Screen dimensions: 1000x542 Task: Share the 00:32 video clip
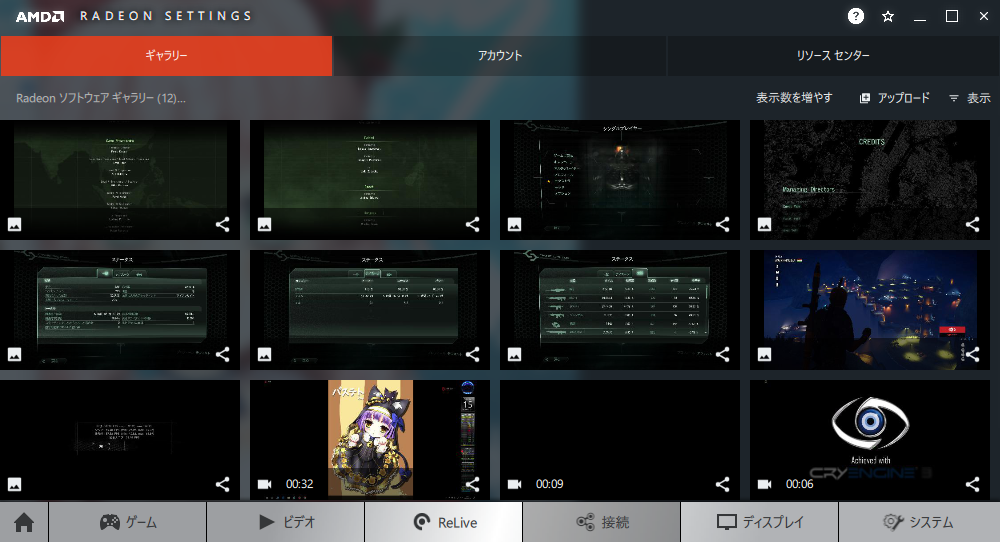coord(472,484)
